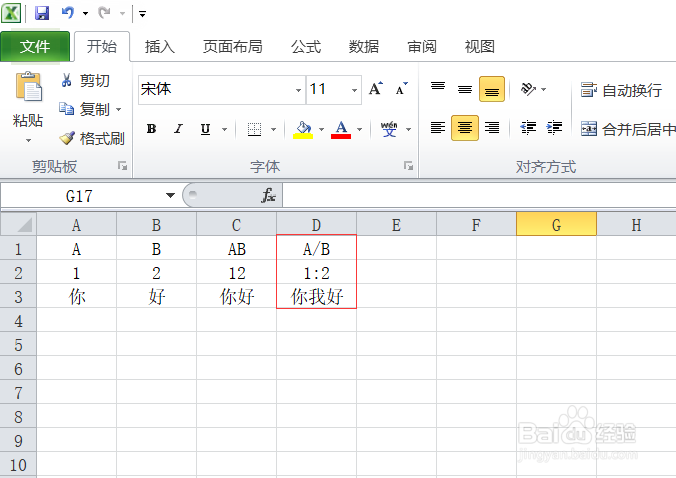Apply cell borders icon
Image resolution: width=676 pixels, height=478 pixels.
click(254, 129)
